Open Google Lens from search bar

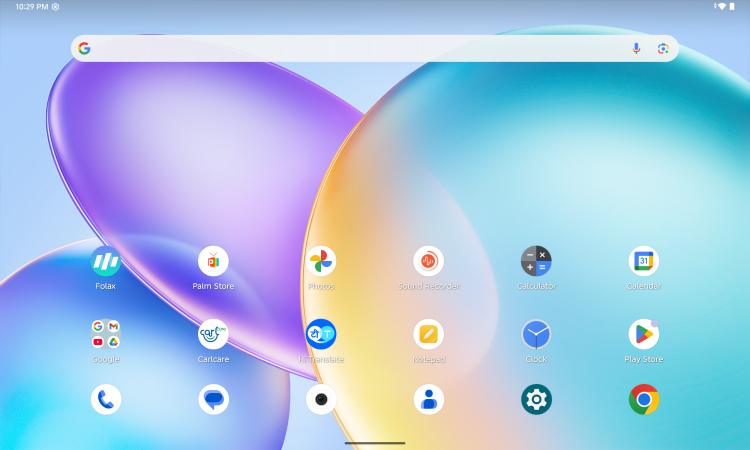pyautogui.click(x=663, y=48)
